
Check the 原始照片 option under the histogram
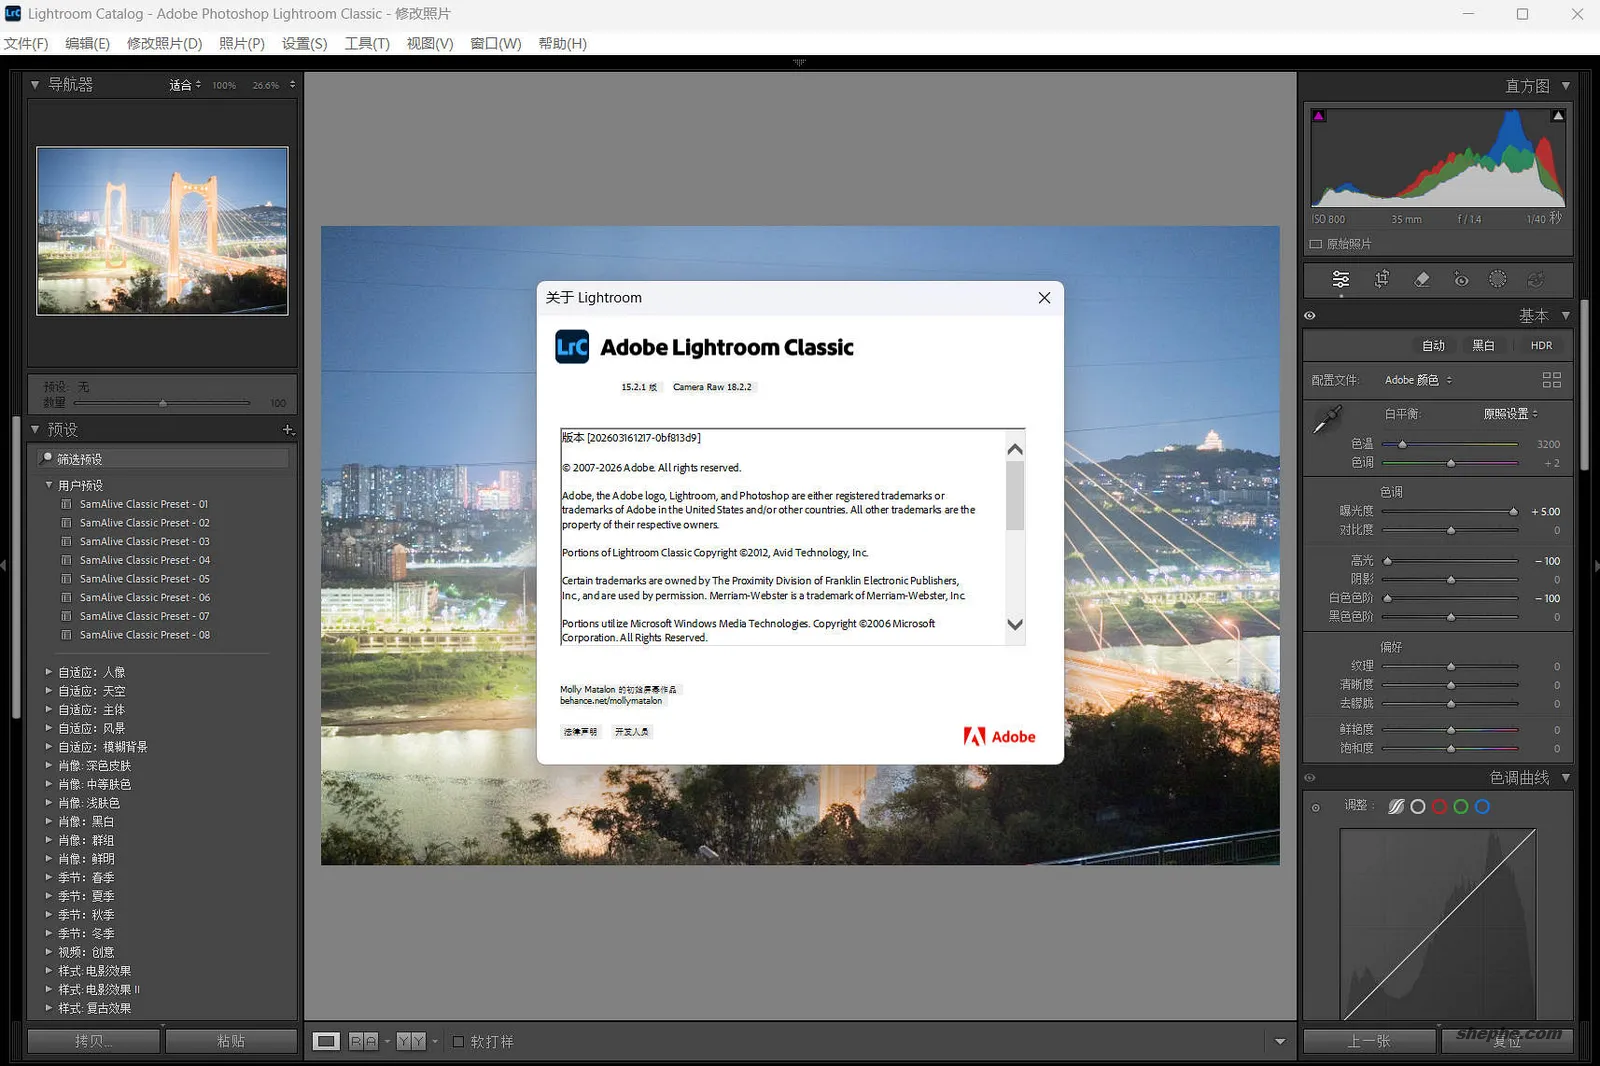click(1317, 243)
